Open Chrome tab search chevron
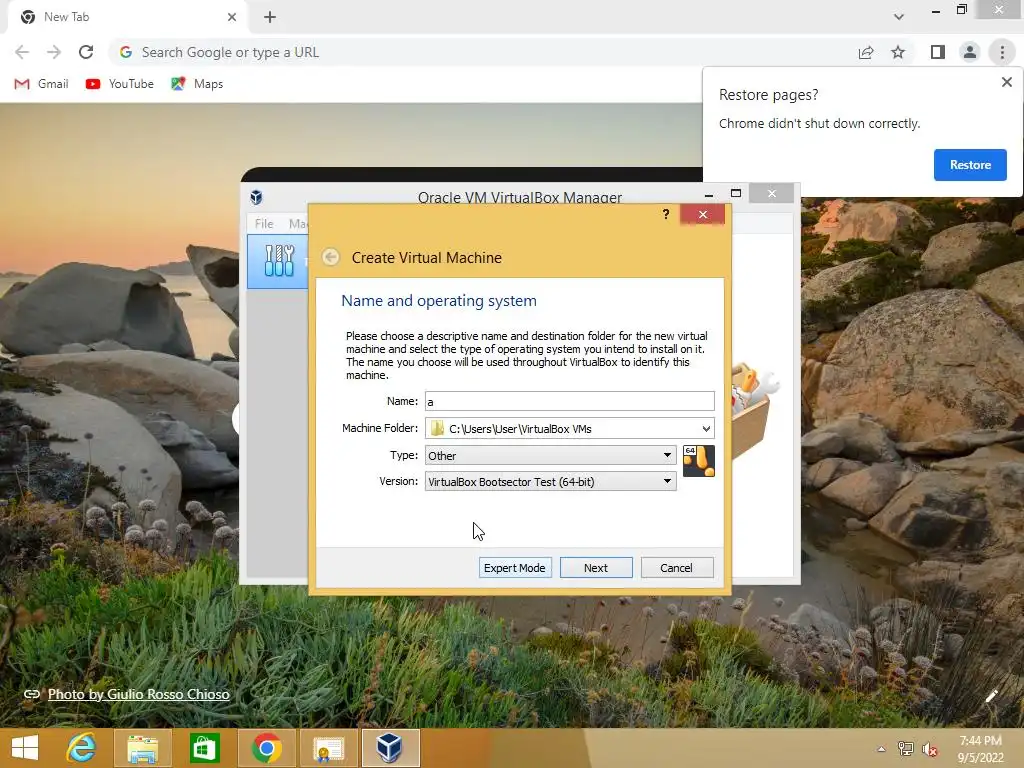Viewport: 1024px width, 768px height. click(899, 17)
